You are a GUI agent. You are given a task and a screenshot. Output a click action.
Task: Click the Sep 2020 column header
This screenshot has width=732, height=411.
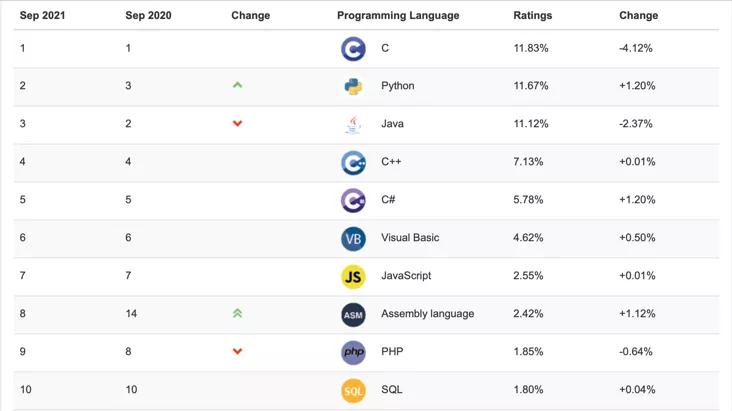click(148, 16)
